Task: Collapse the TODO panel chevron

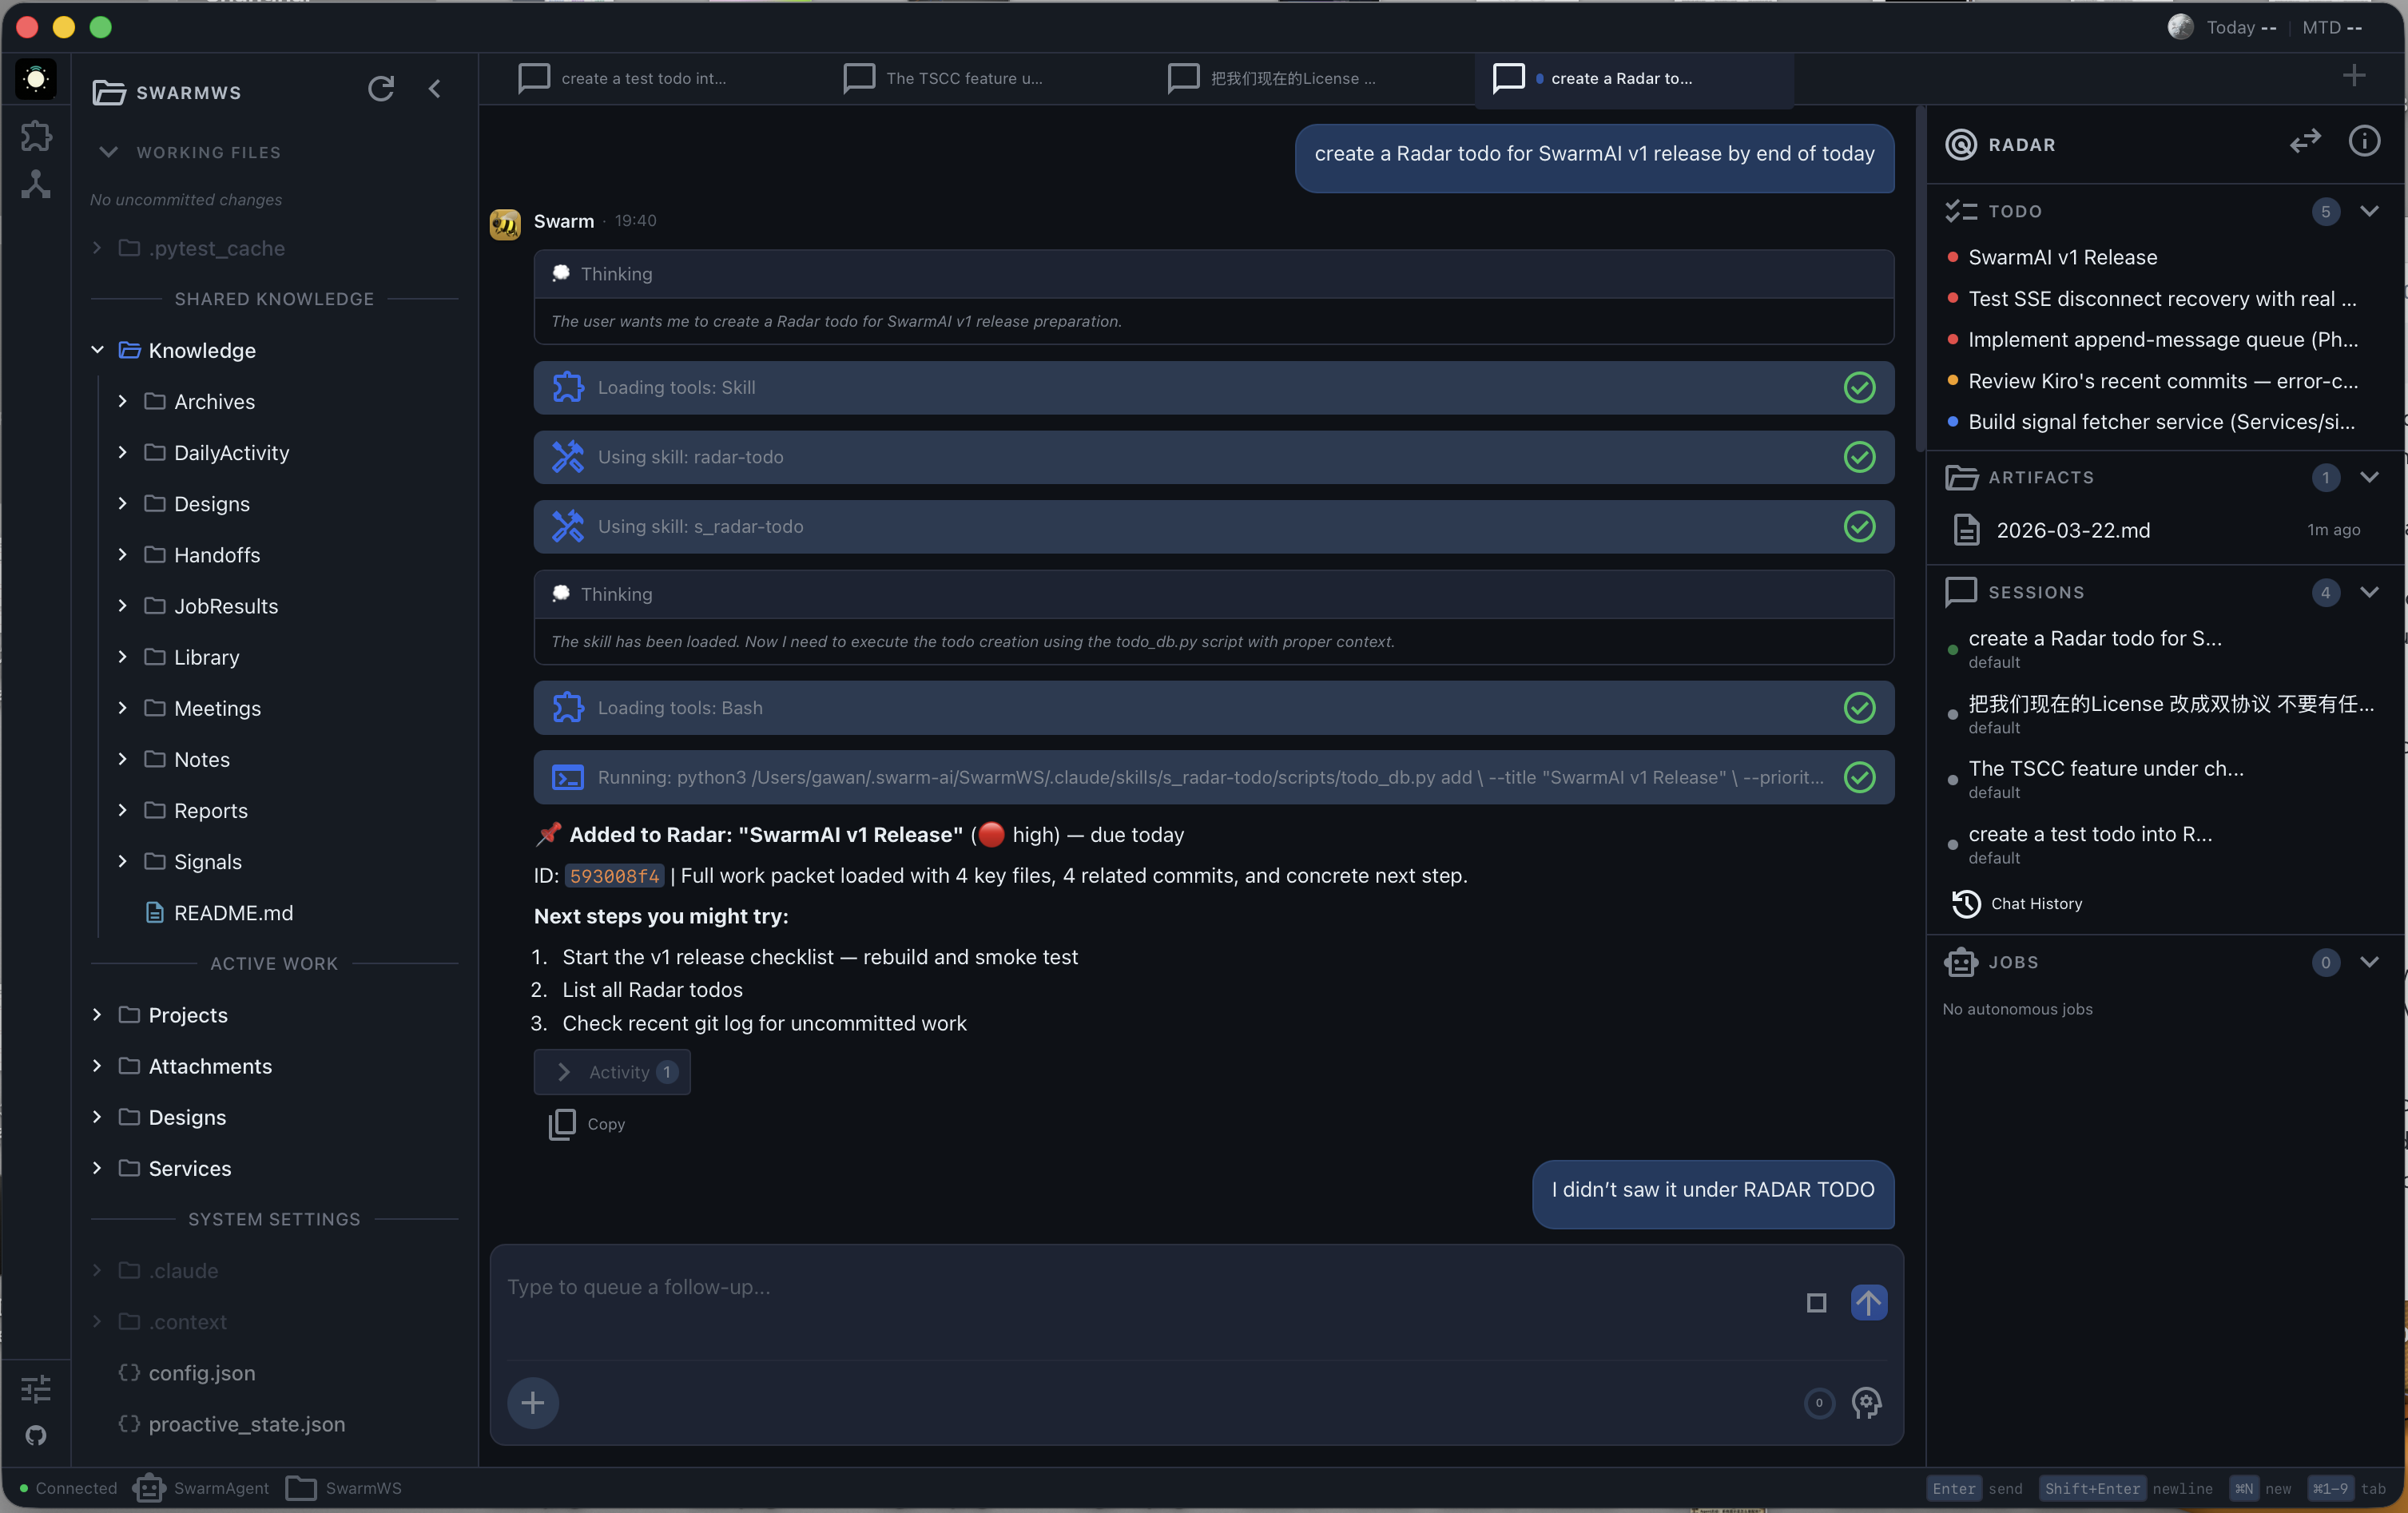Action: point(2371,211)
